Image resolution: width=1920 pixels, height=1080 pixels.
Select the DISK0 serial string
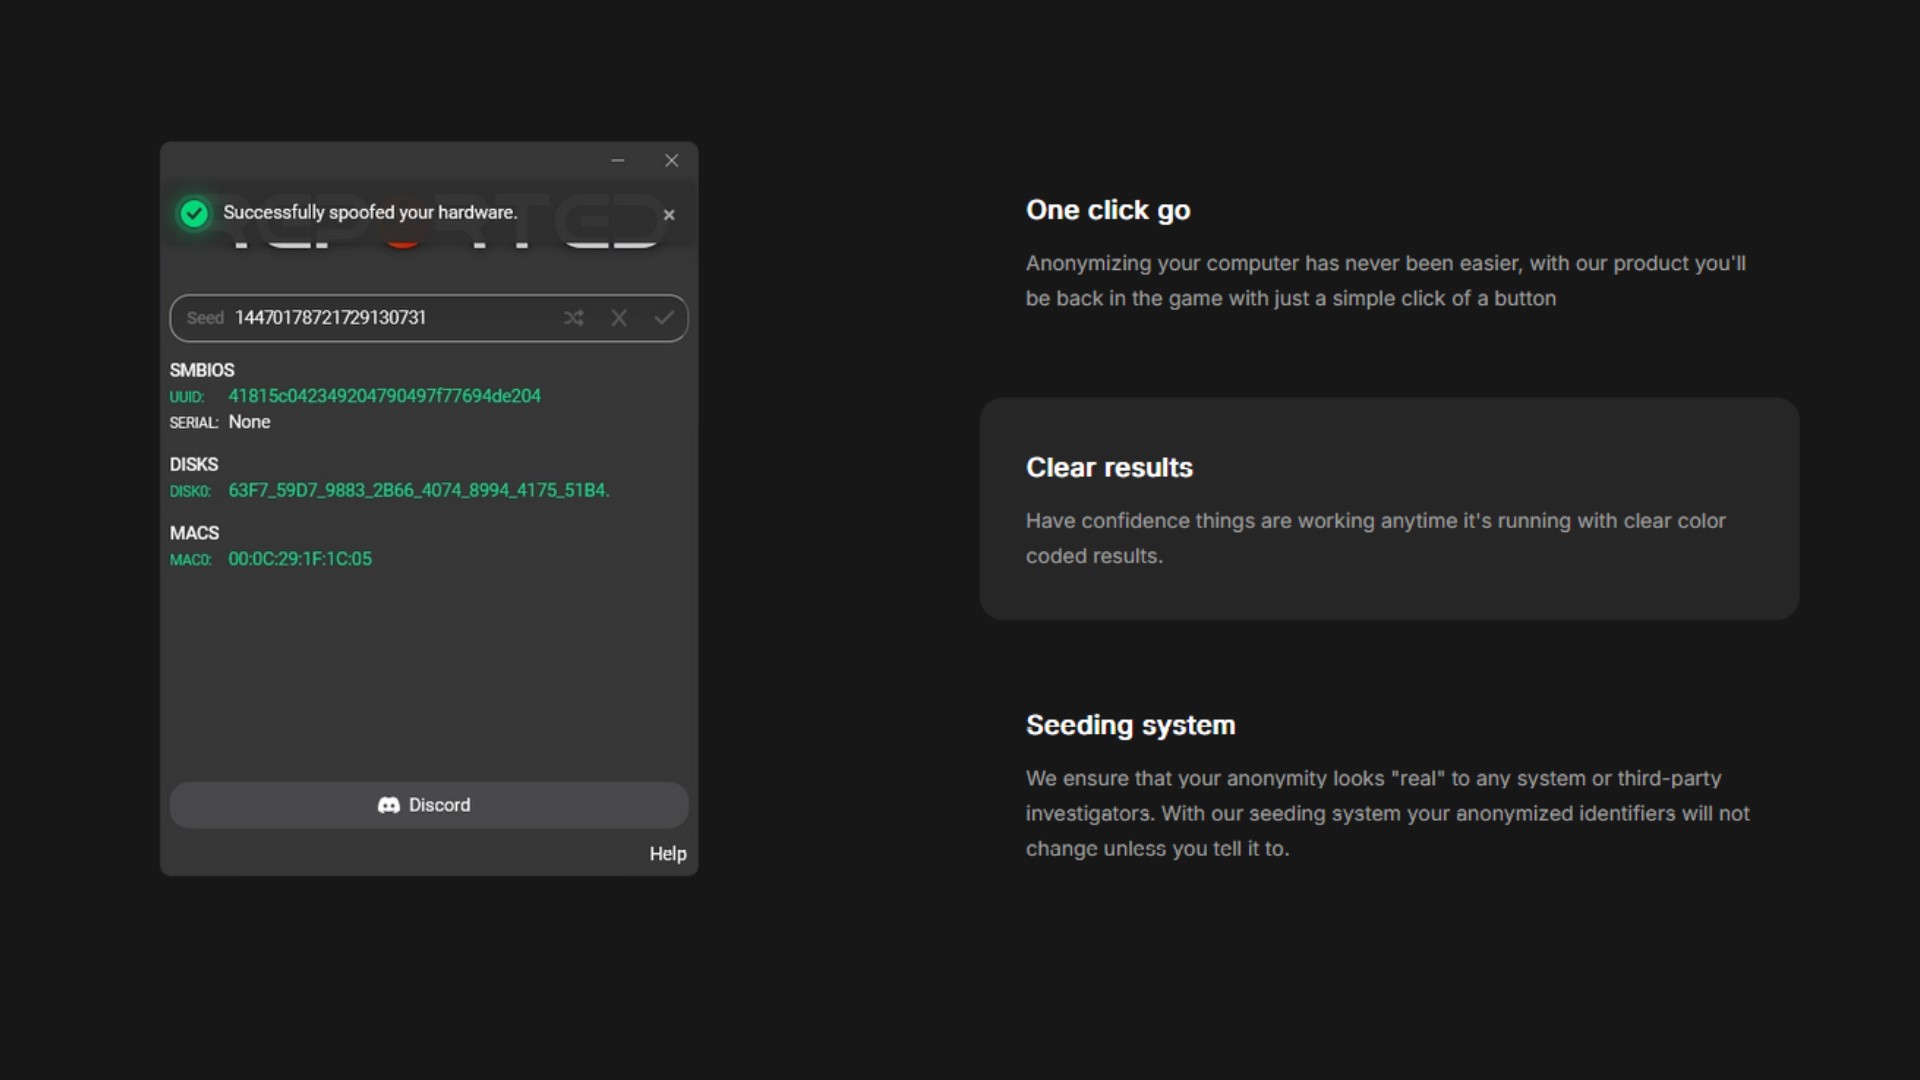[x=418, y=491]
